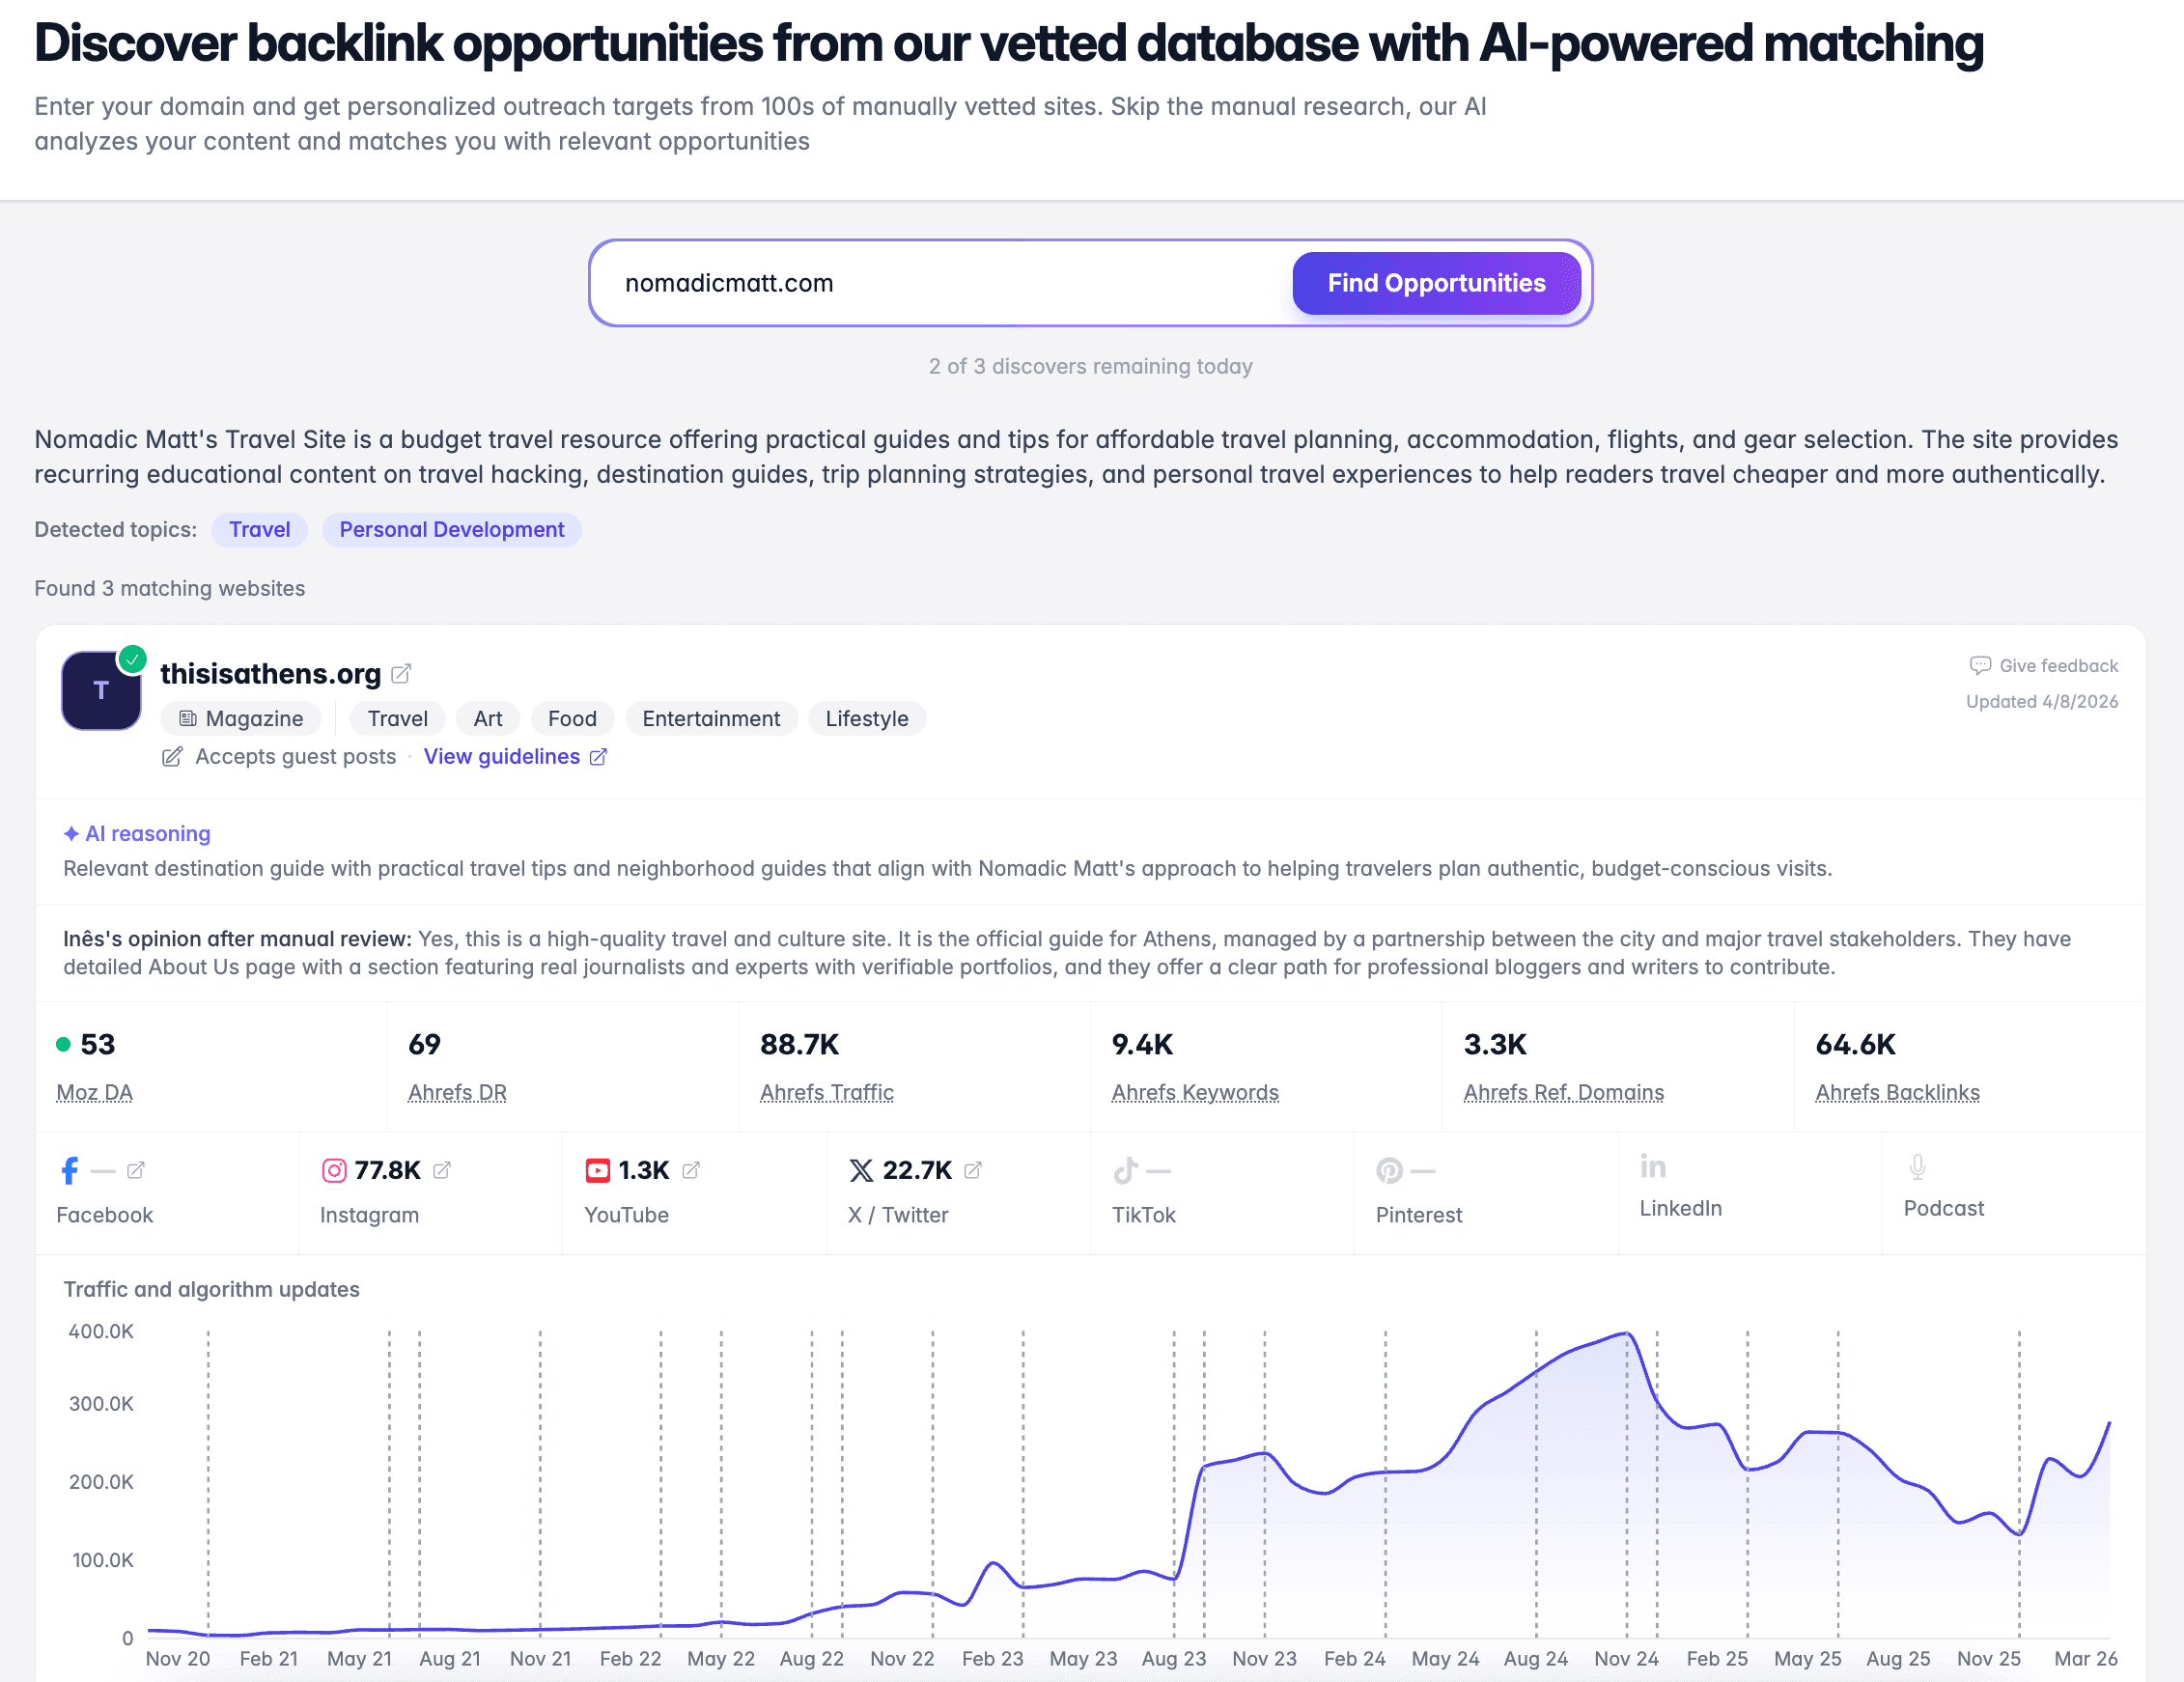Click the Nov 24 label on chart axis
2184x1682 pixels.
[x=1627, y=1659]
